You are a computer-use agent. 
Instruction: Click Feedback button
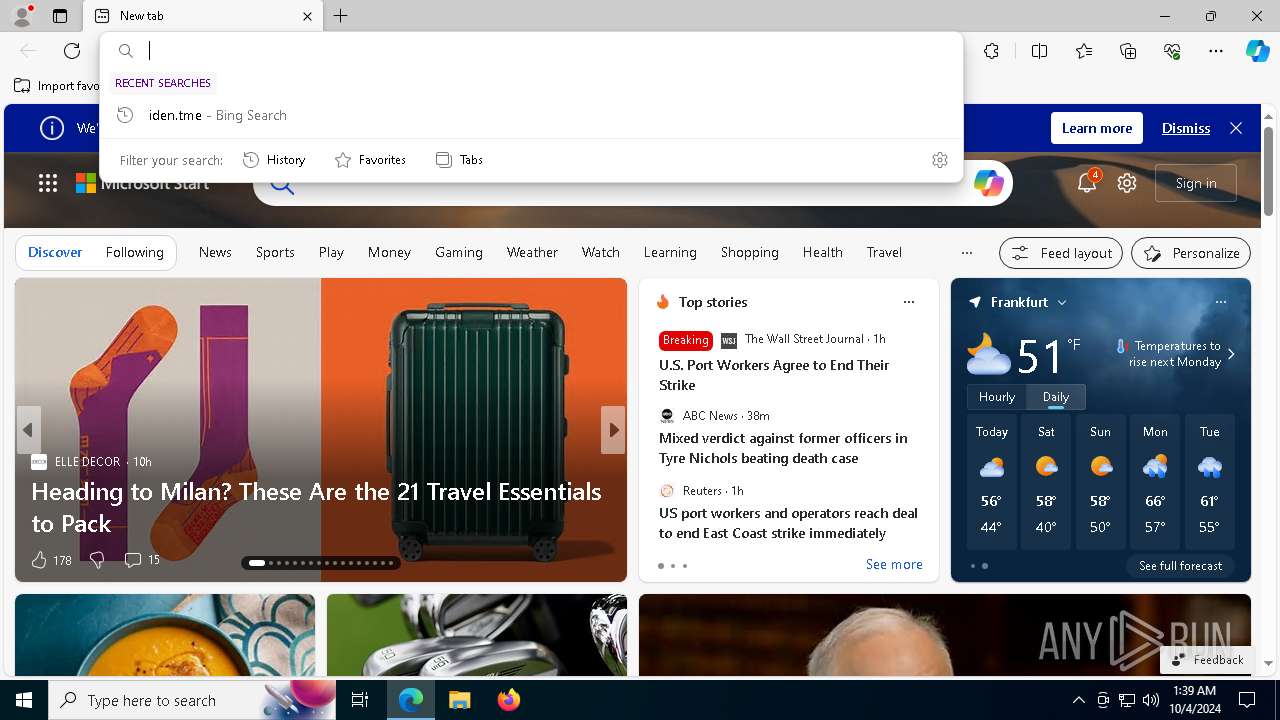1207,660
